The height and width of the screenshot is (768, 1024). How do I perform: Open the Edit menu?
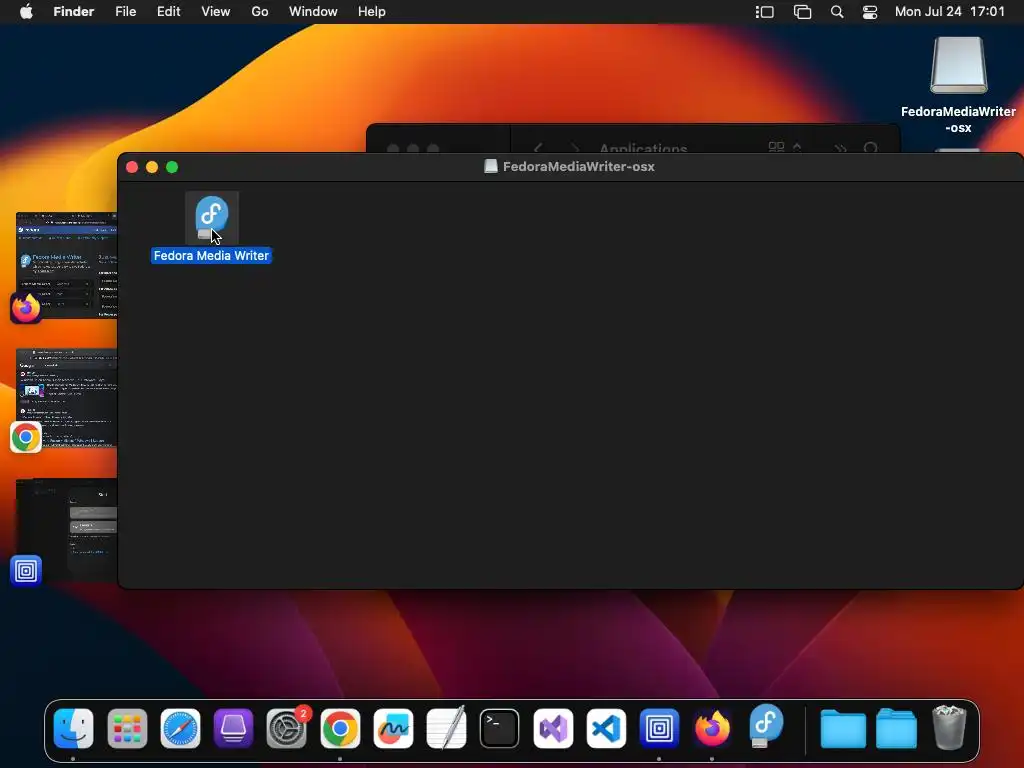tap(168, 12)
